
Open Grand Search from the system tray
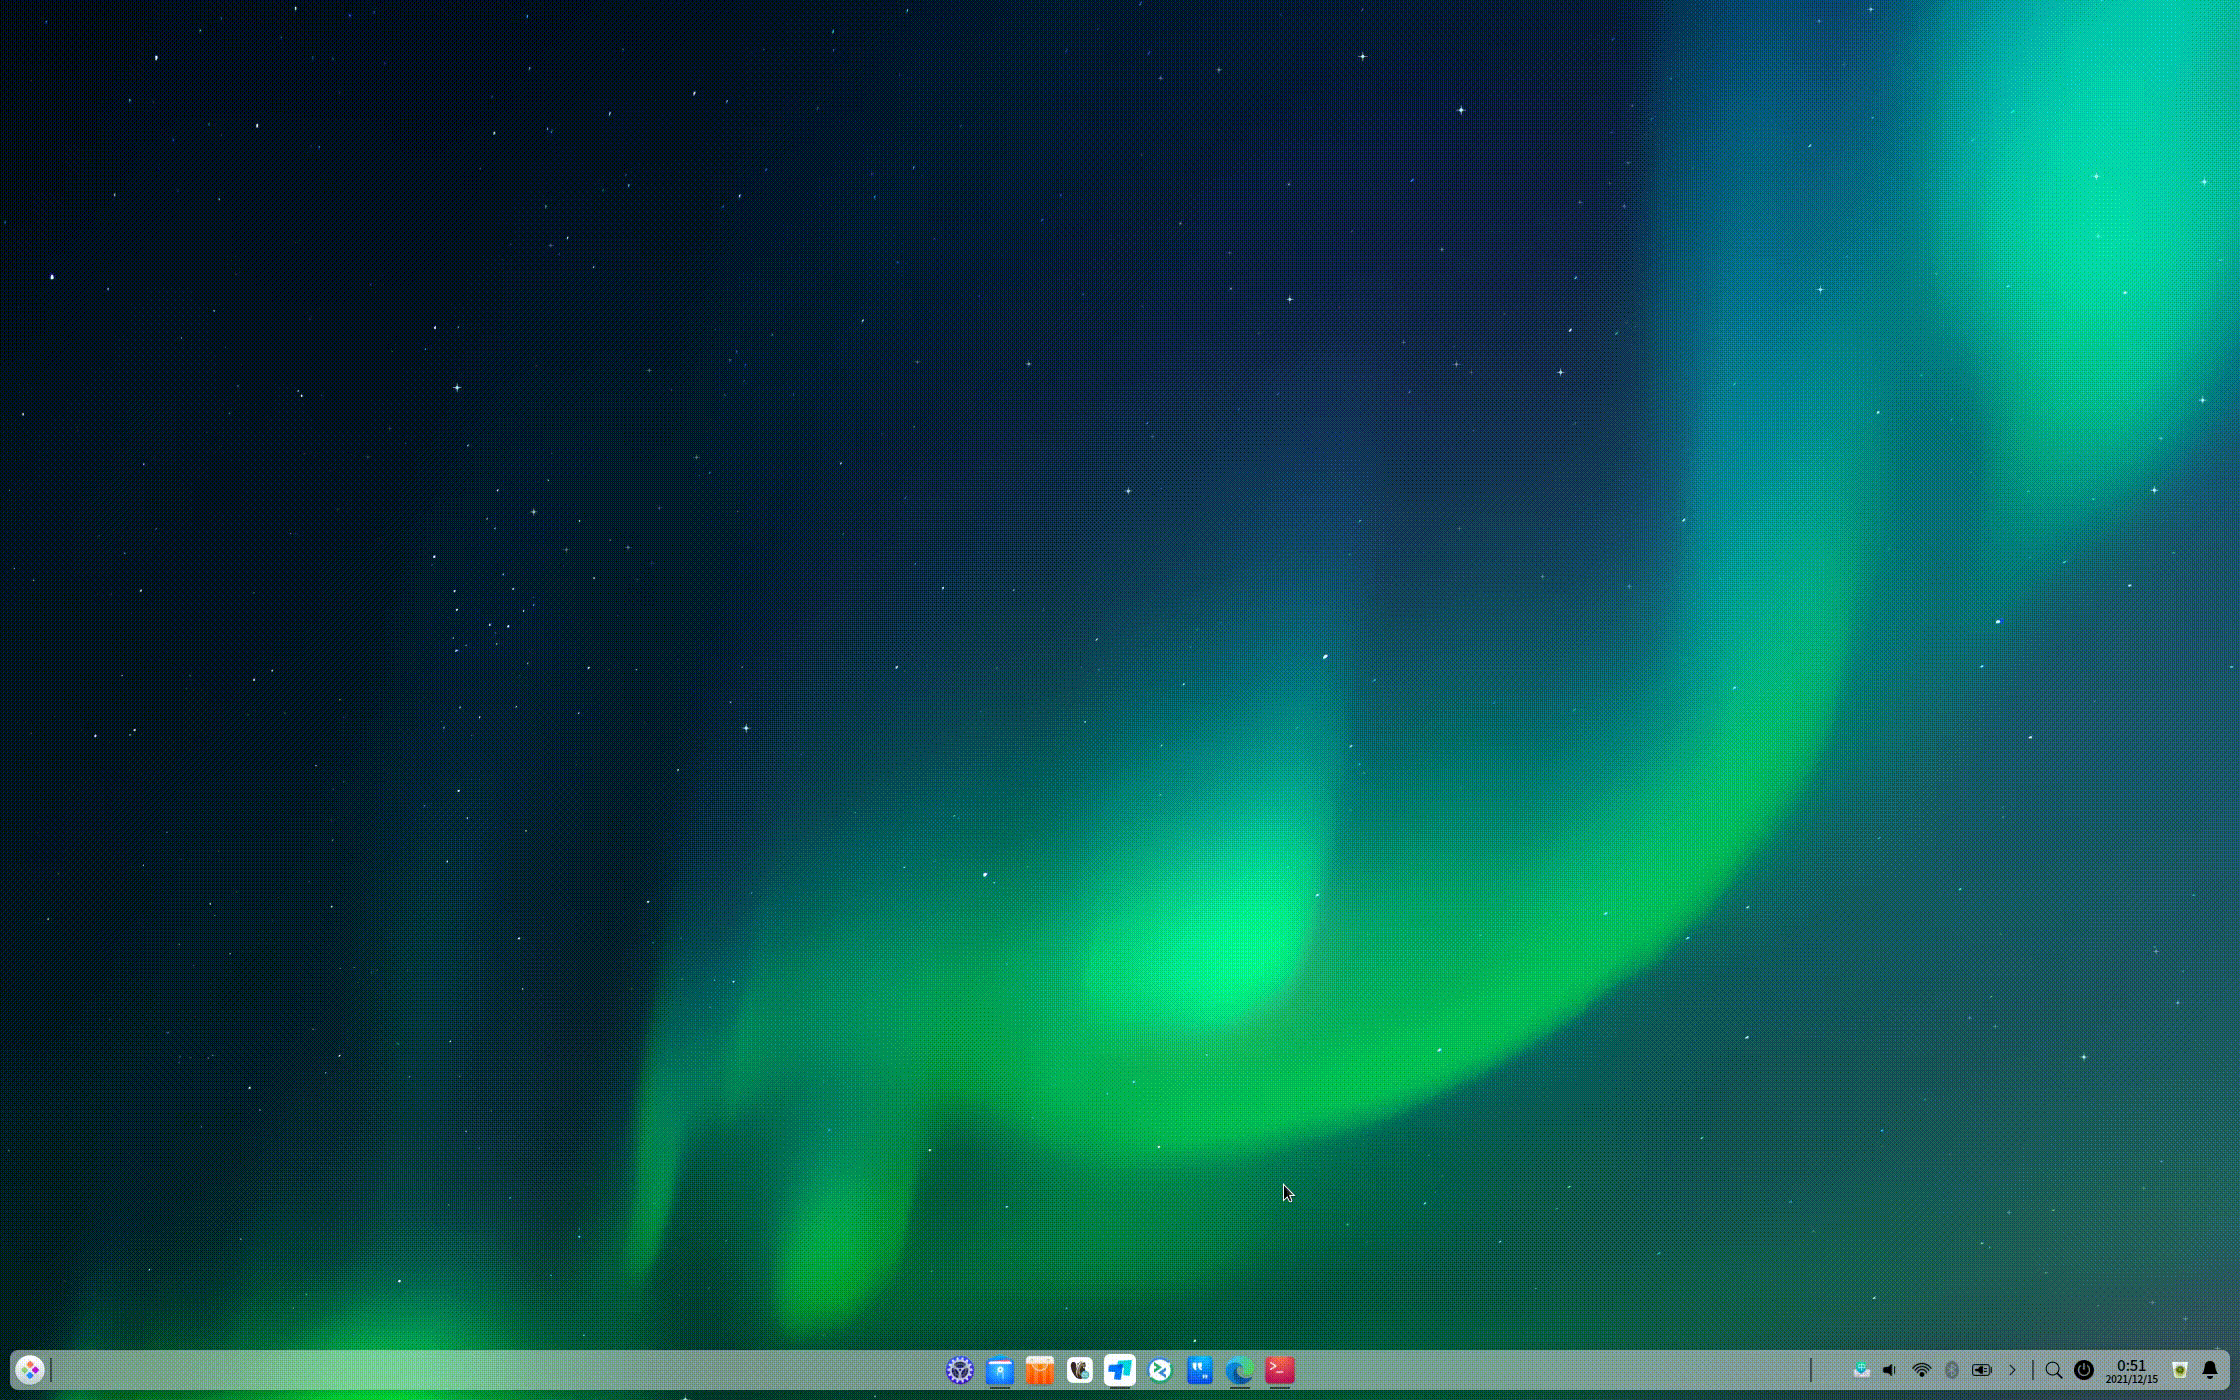(x=2054, y=1370)
